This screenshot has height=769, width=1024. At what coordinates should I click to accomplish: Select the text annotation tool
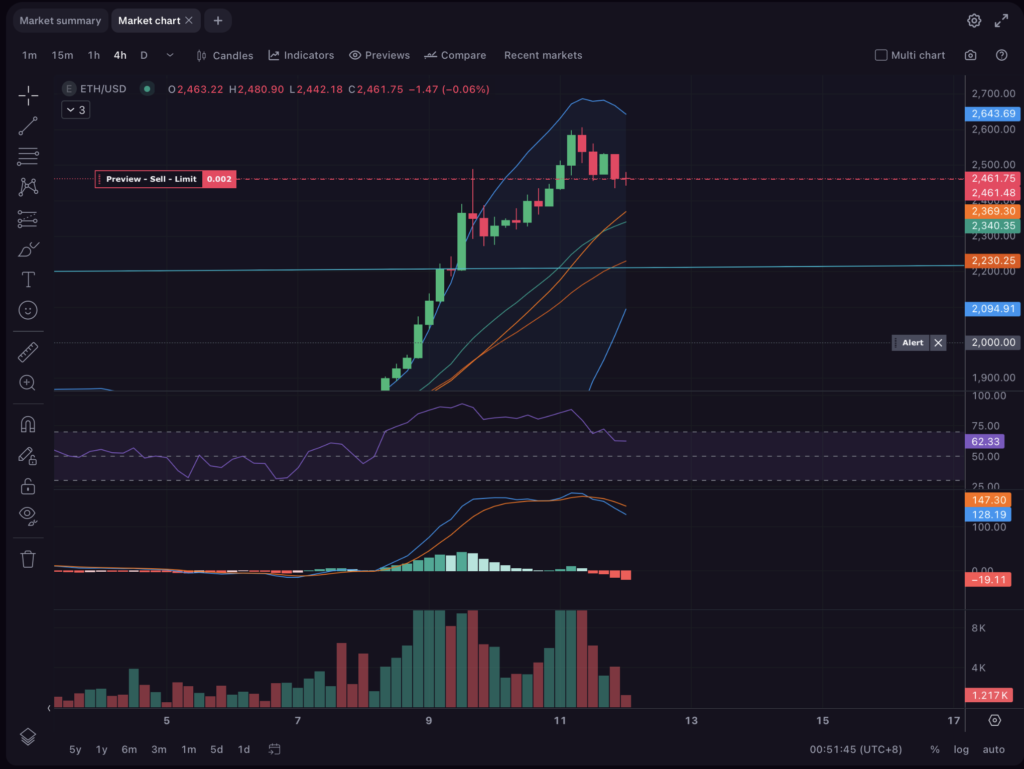[27, 280]
